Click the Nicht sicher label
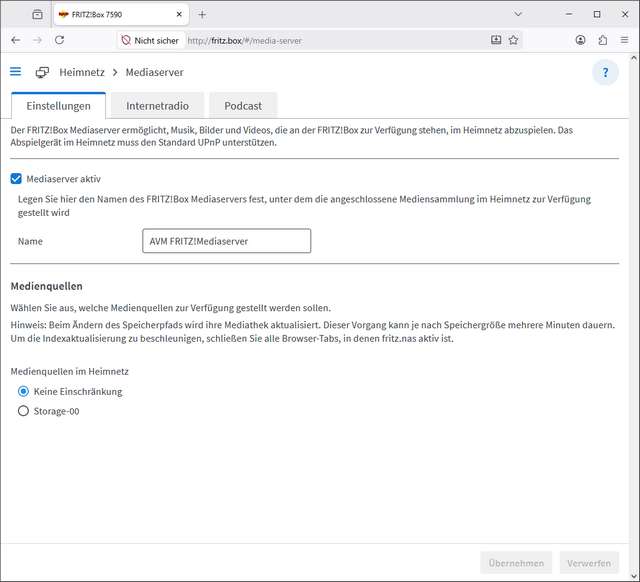Screen dimensions: 640x582 (x=156, y=40)
